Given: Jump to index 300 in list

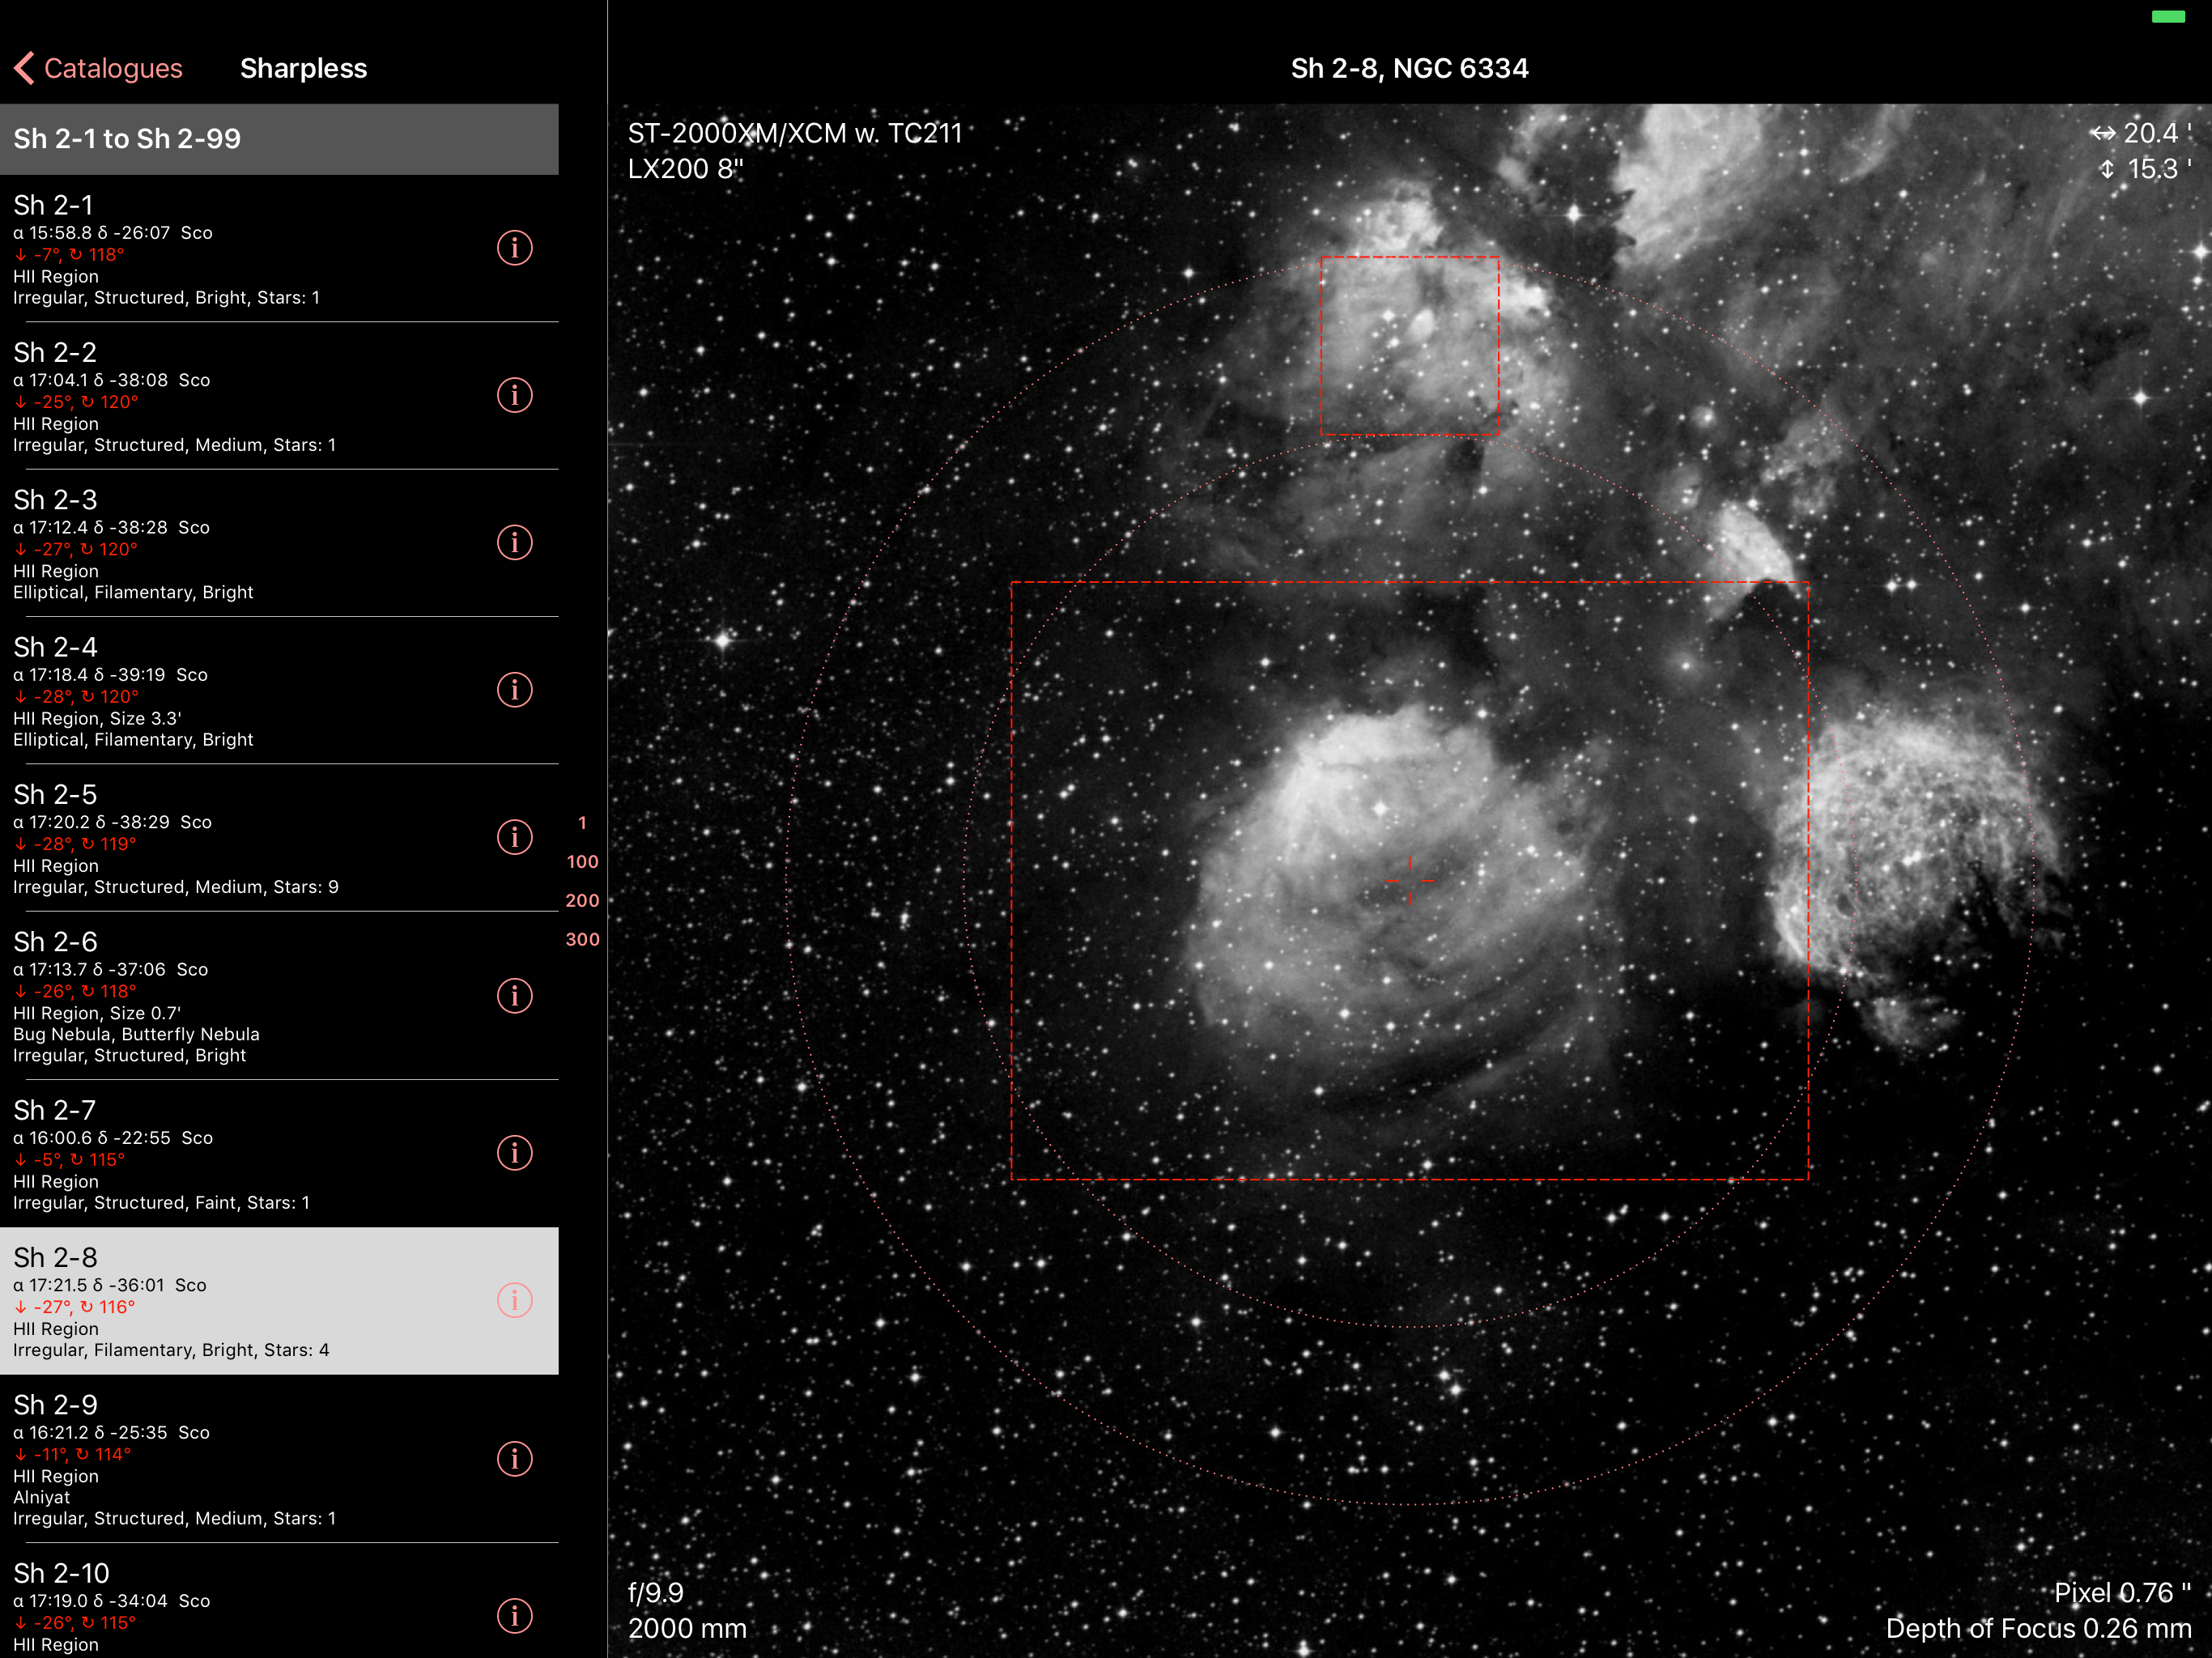Looking at the screenshot, I should [x=582, y=939].
